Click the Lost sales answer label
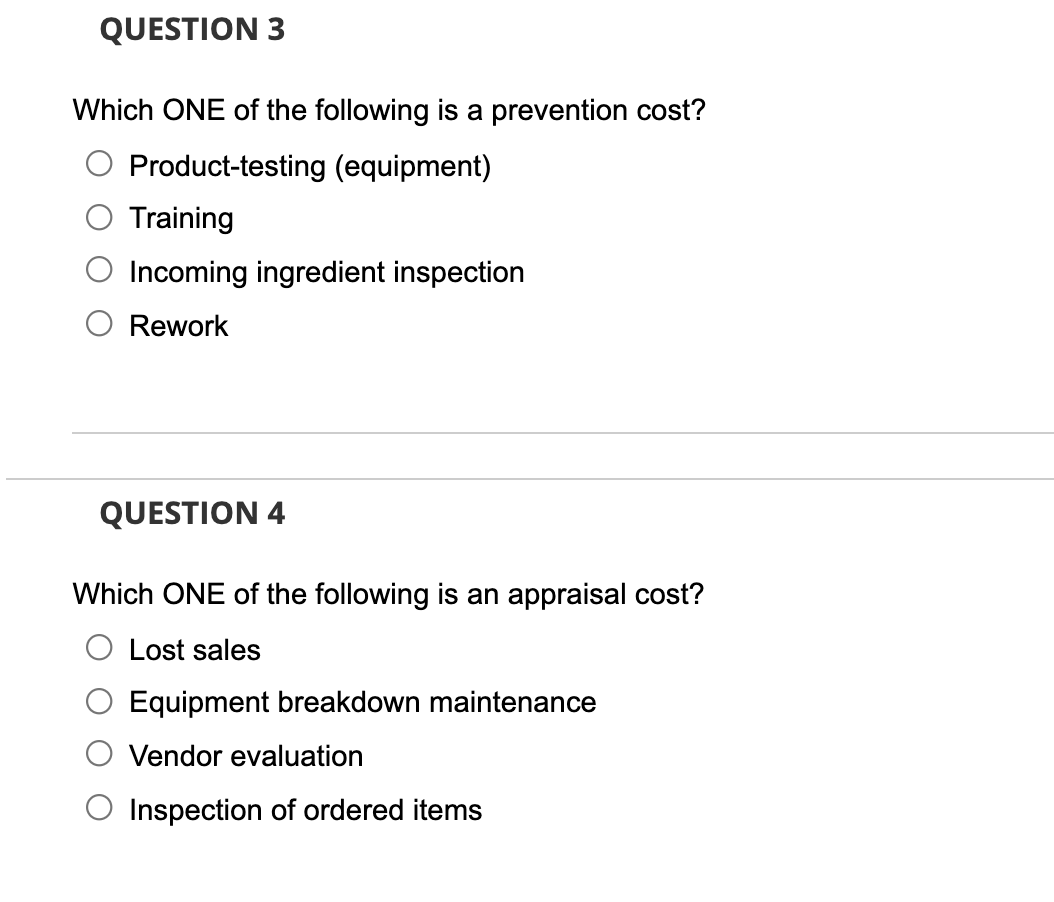This screenshot has width=1054, height=902. [x=195, y=649]
